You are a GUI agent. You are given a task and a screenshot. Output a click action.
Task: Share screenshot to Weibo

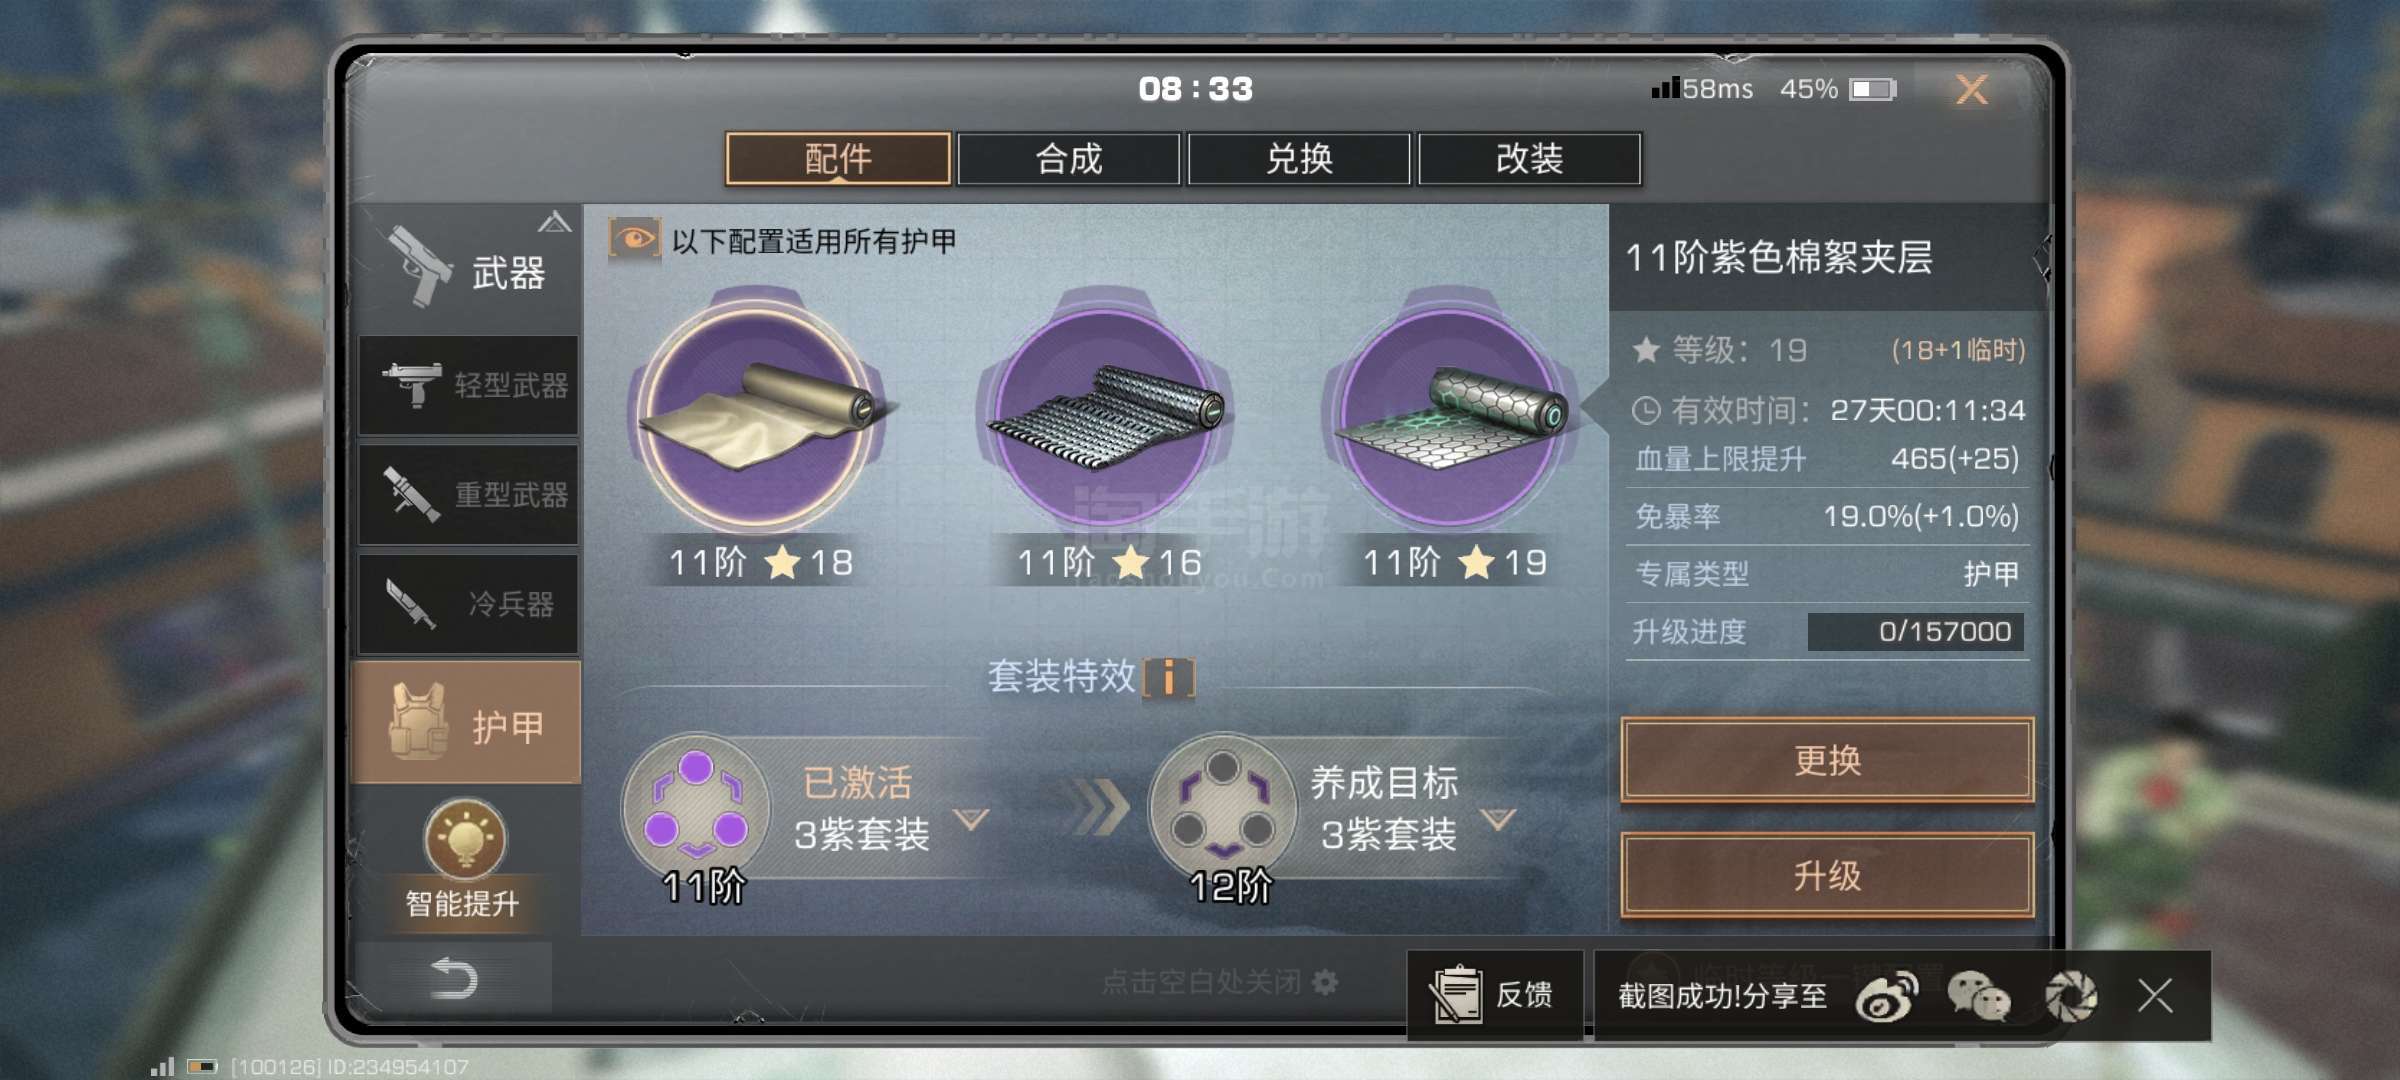click(x=1886, y=996)
